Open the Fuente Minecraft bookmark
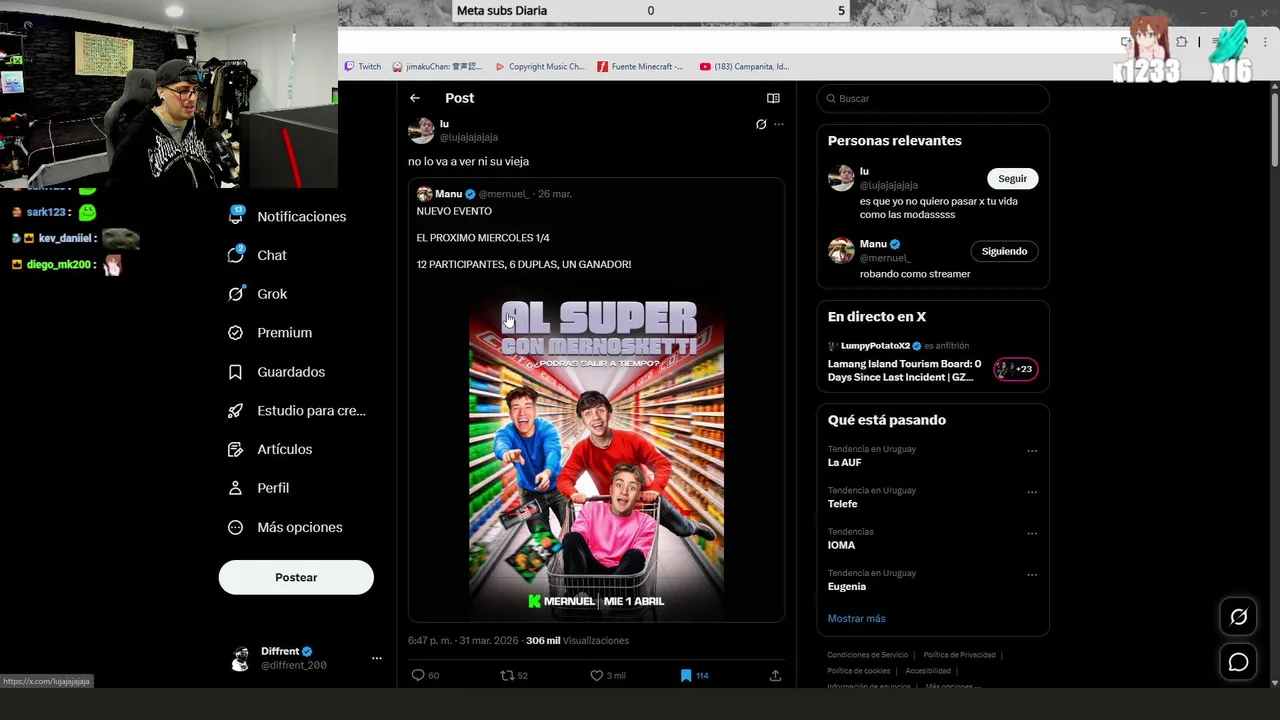This screenshot has height=720, width=1280. [640, 66]
